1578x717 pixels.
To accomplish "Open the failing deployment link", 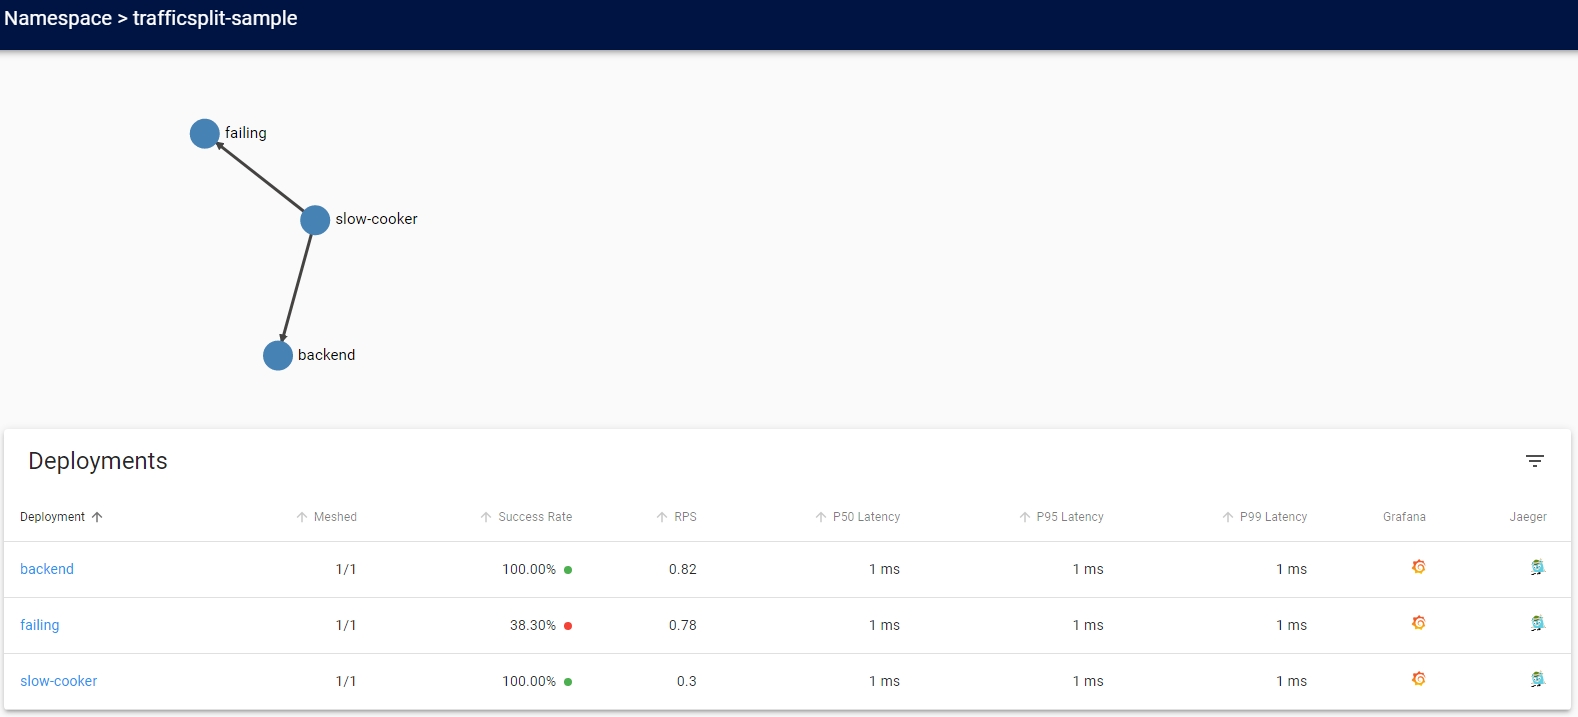I will (40, 625).
